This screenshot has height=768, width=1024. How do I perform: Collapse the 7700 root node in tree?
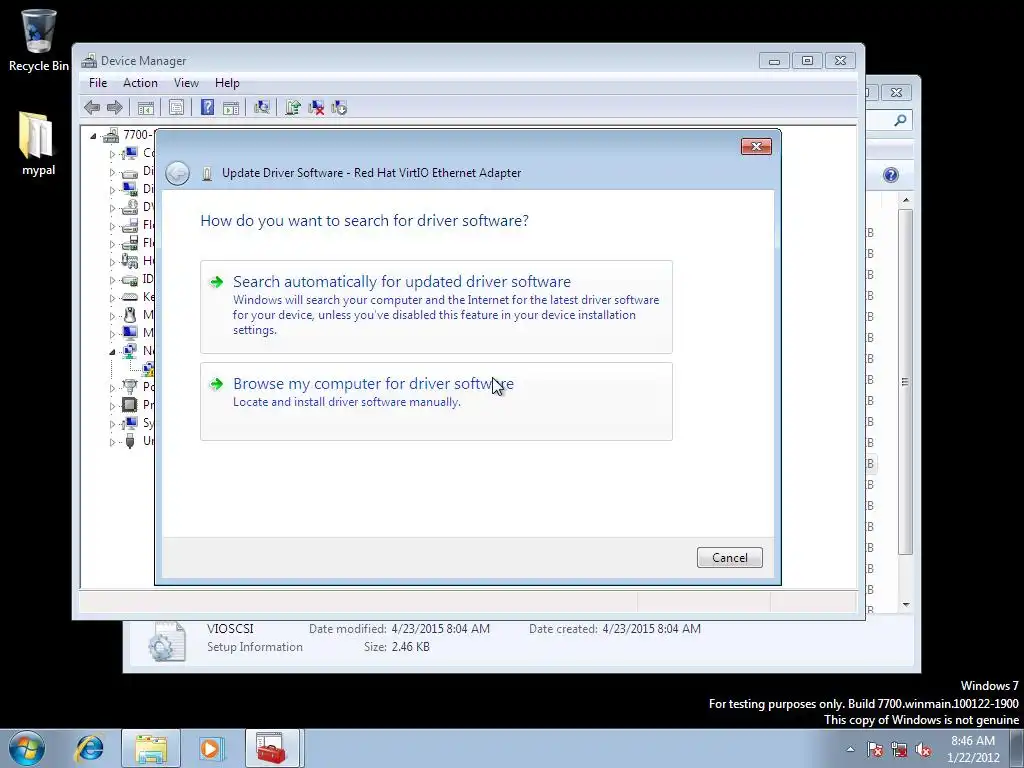pyautogui.click(x=93, y=136)
